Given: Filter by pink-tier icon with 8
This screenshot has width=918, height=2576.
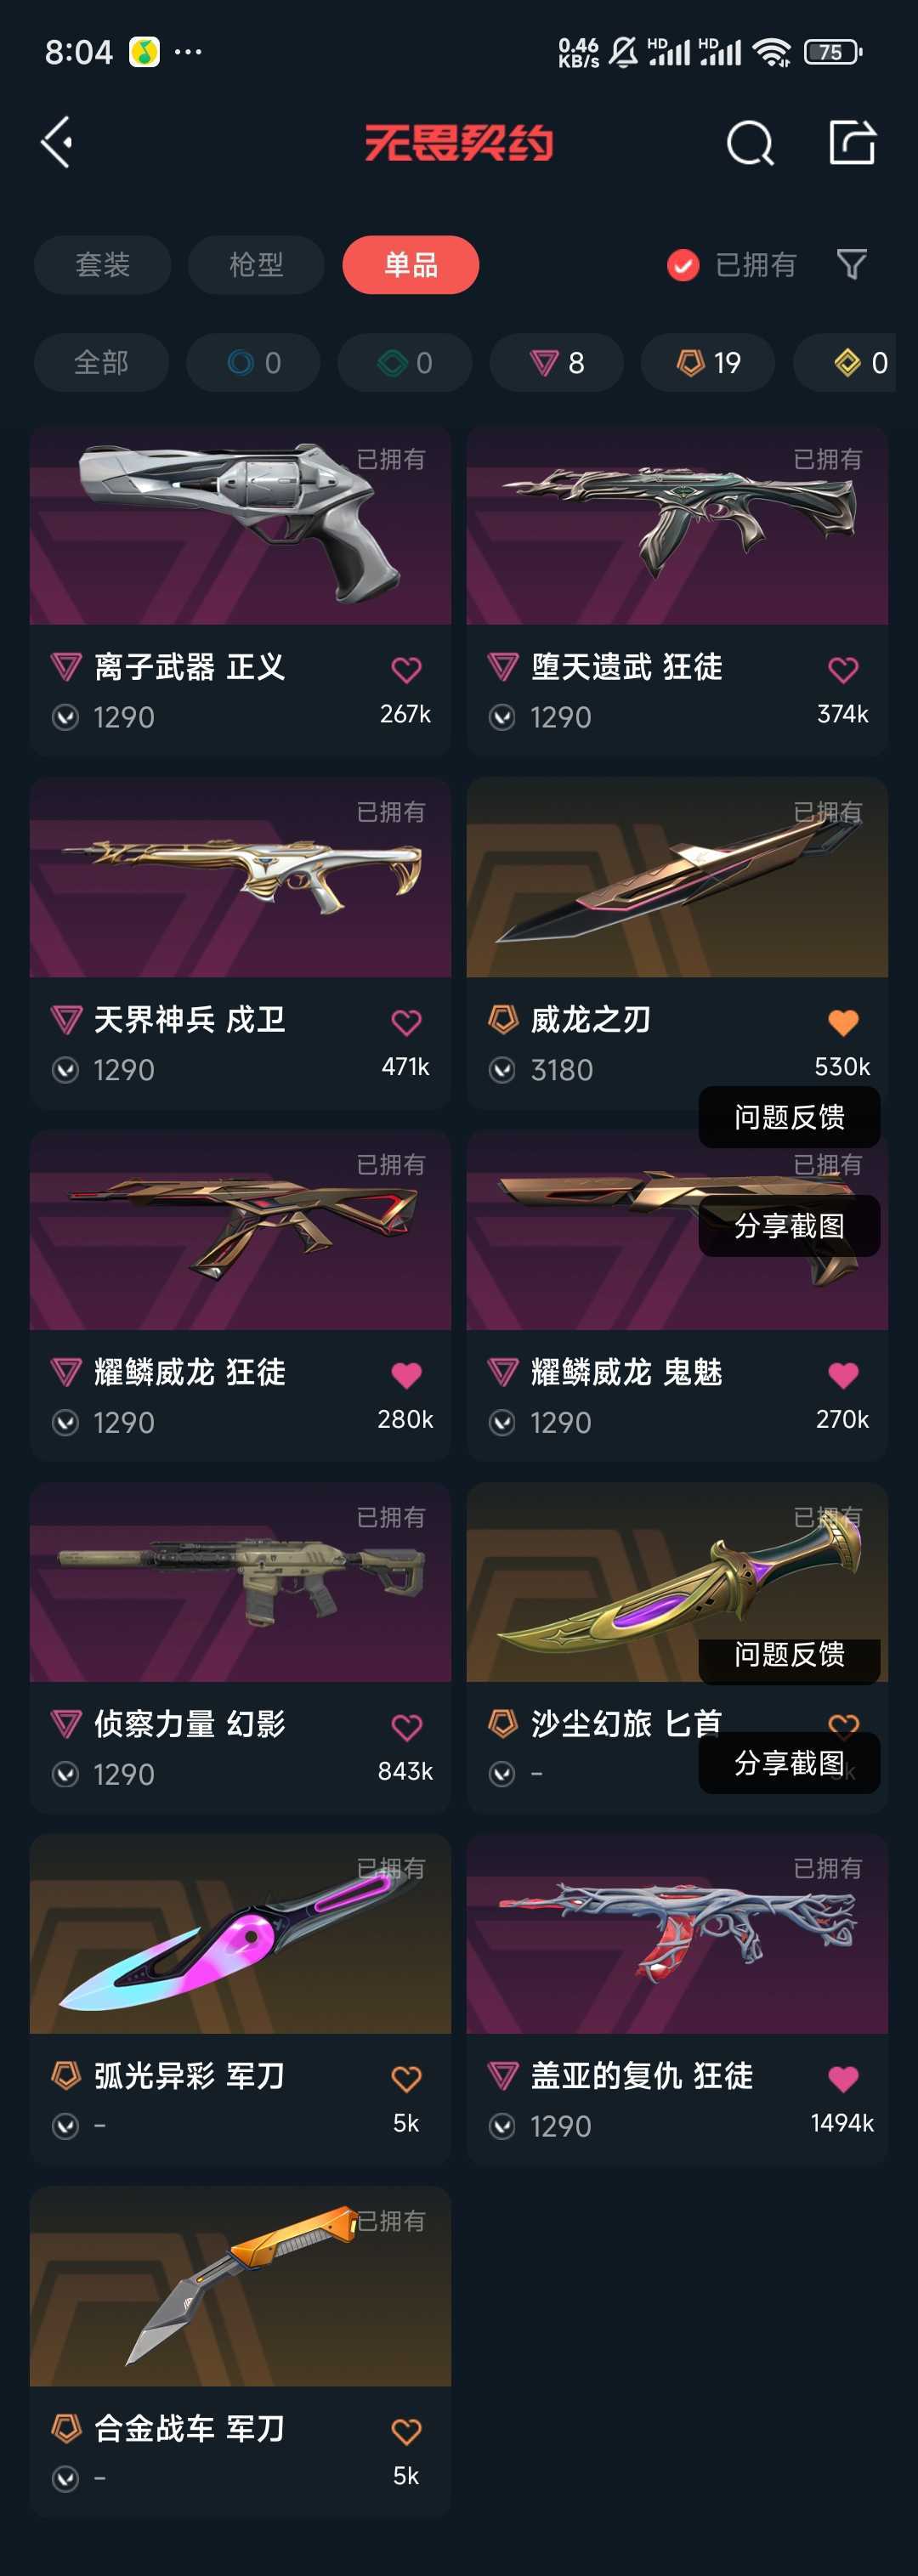Looking at the screenshot, I should point(556,362).
